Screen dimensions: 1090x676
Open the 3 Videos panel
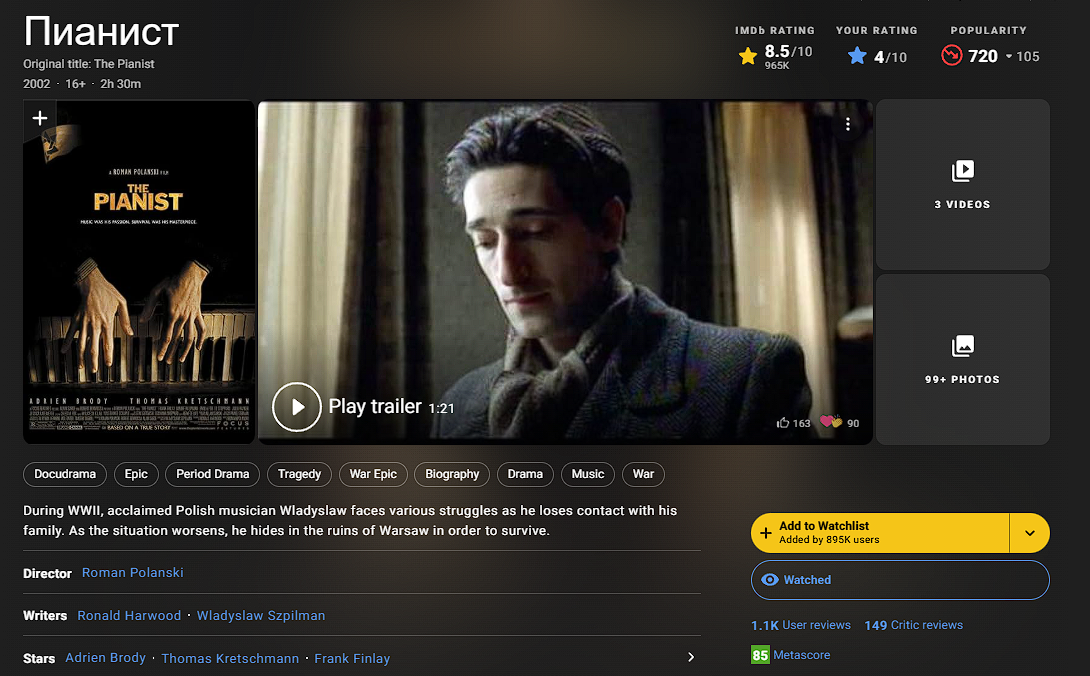963,184
